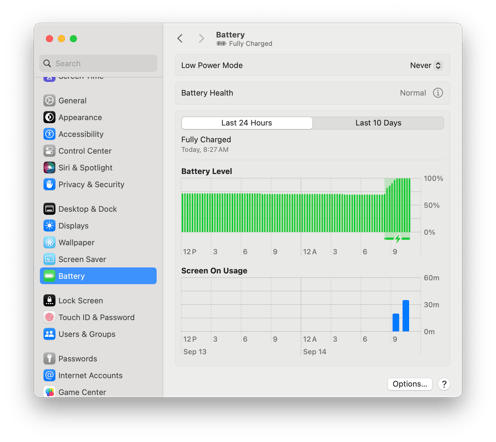Go forward with the right chevron
The image size is (496, 442).
point(201,38)
